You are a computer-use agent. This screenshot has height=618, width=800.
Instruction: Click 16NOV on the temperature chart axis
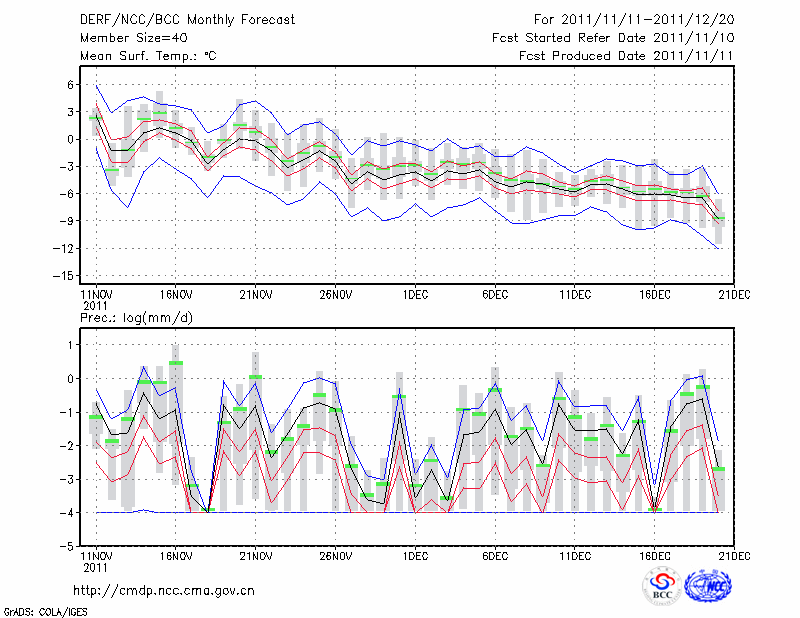pyautogui.click(x=176, y=294)
